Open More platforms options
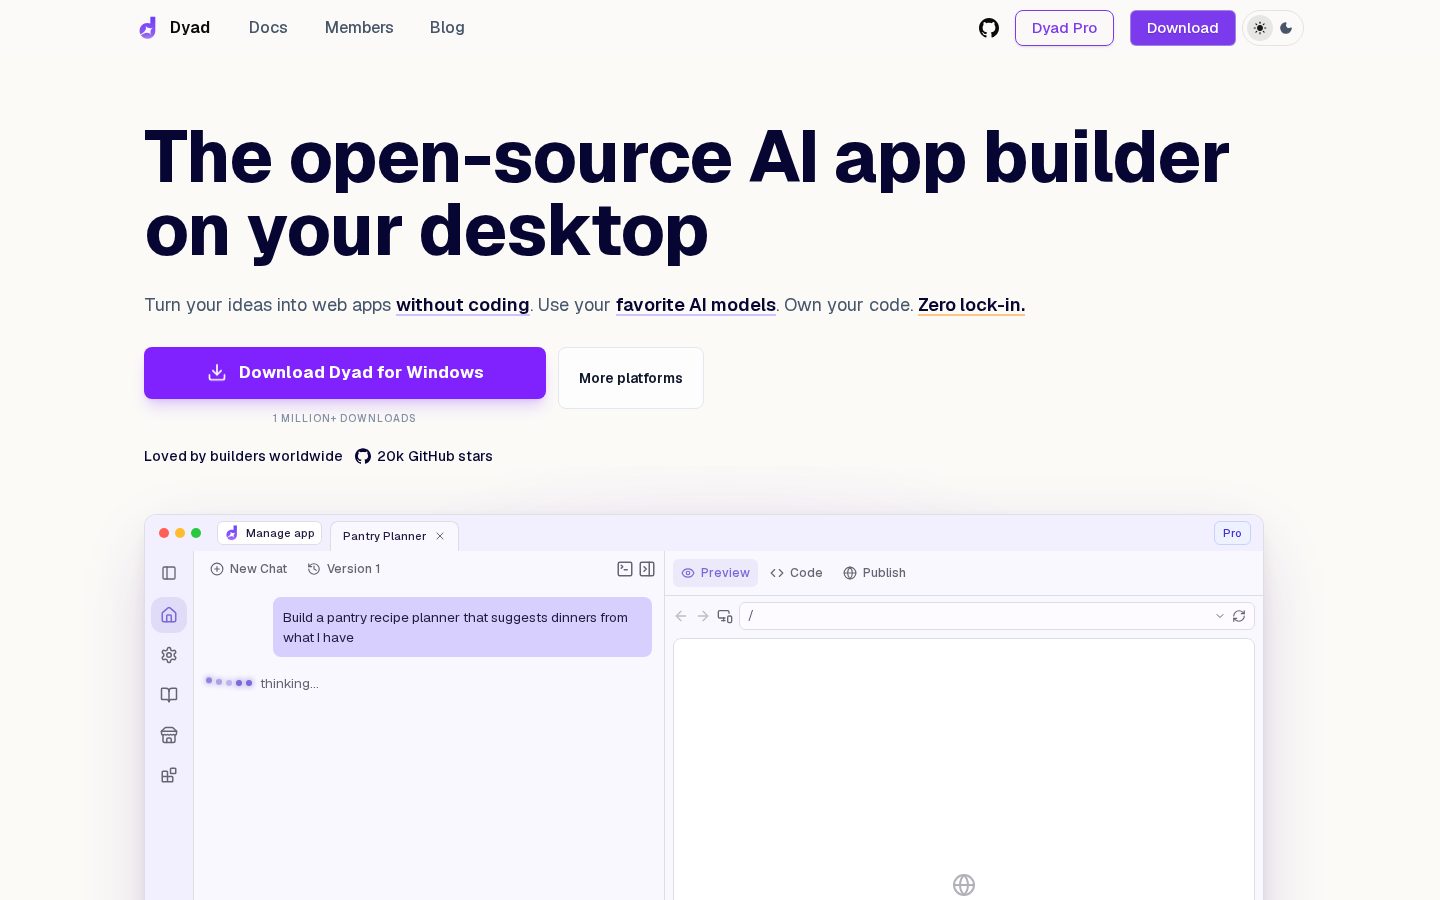The height and width of the screenshot is (900, 1440). (631, 378)
